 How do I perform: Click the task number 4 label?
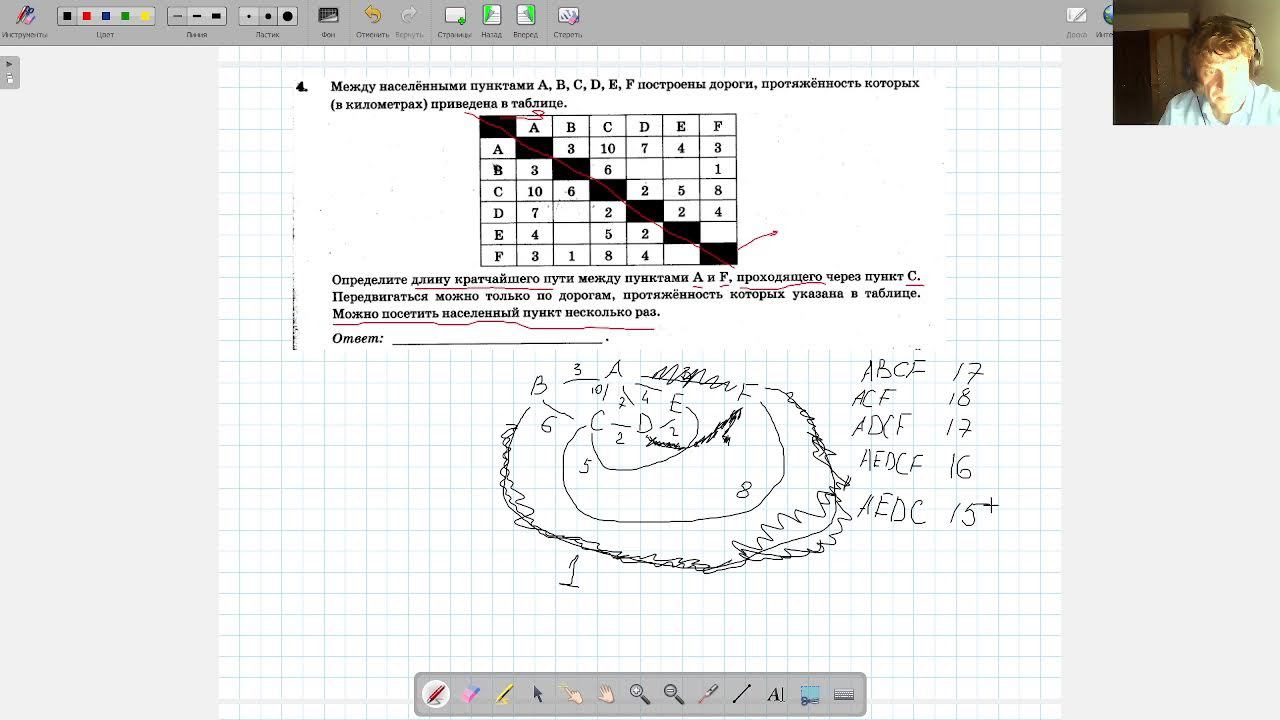point(302,87)
